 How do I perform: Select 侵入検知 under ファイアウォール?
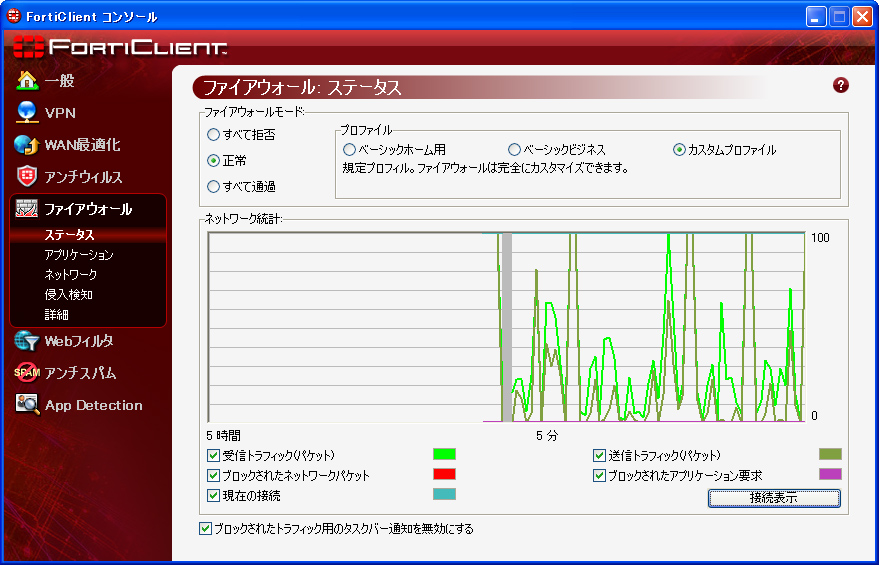pyautogui.click(x=68, y=295)
